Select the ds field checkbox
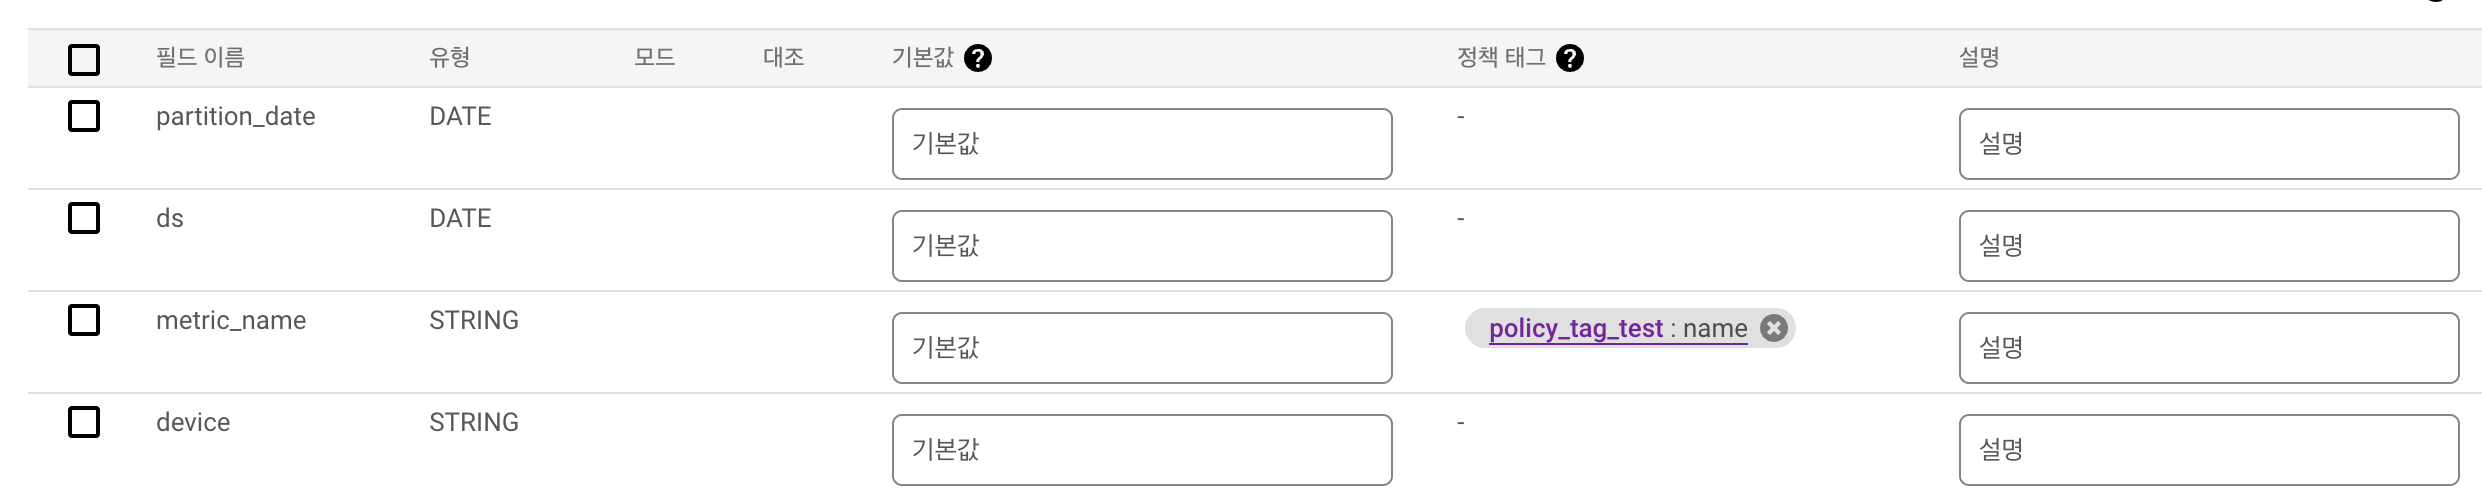 [x=84, y=218]
